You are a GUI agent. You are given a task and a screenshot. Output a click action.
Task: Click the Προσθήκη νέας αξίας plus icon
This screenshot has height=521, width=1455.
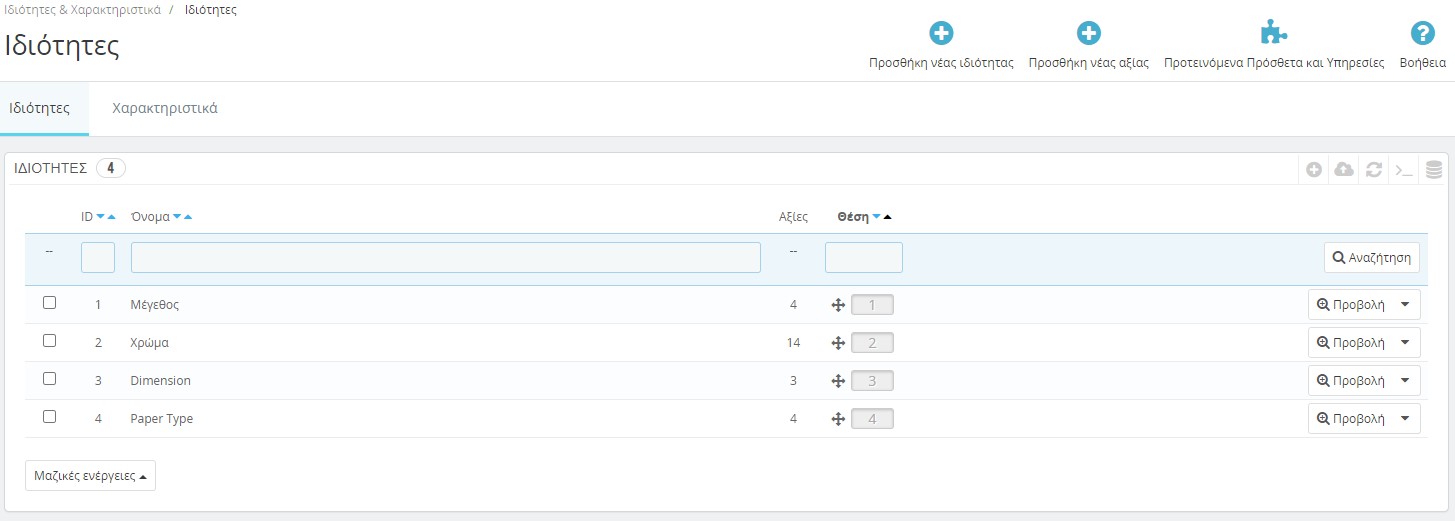point(1088,34)
